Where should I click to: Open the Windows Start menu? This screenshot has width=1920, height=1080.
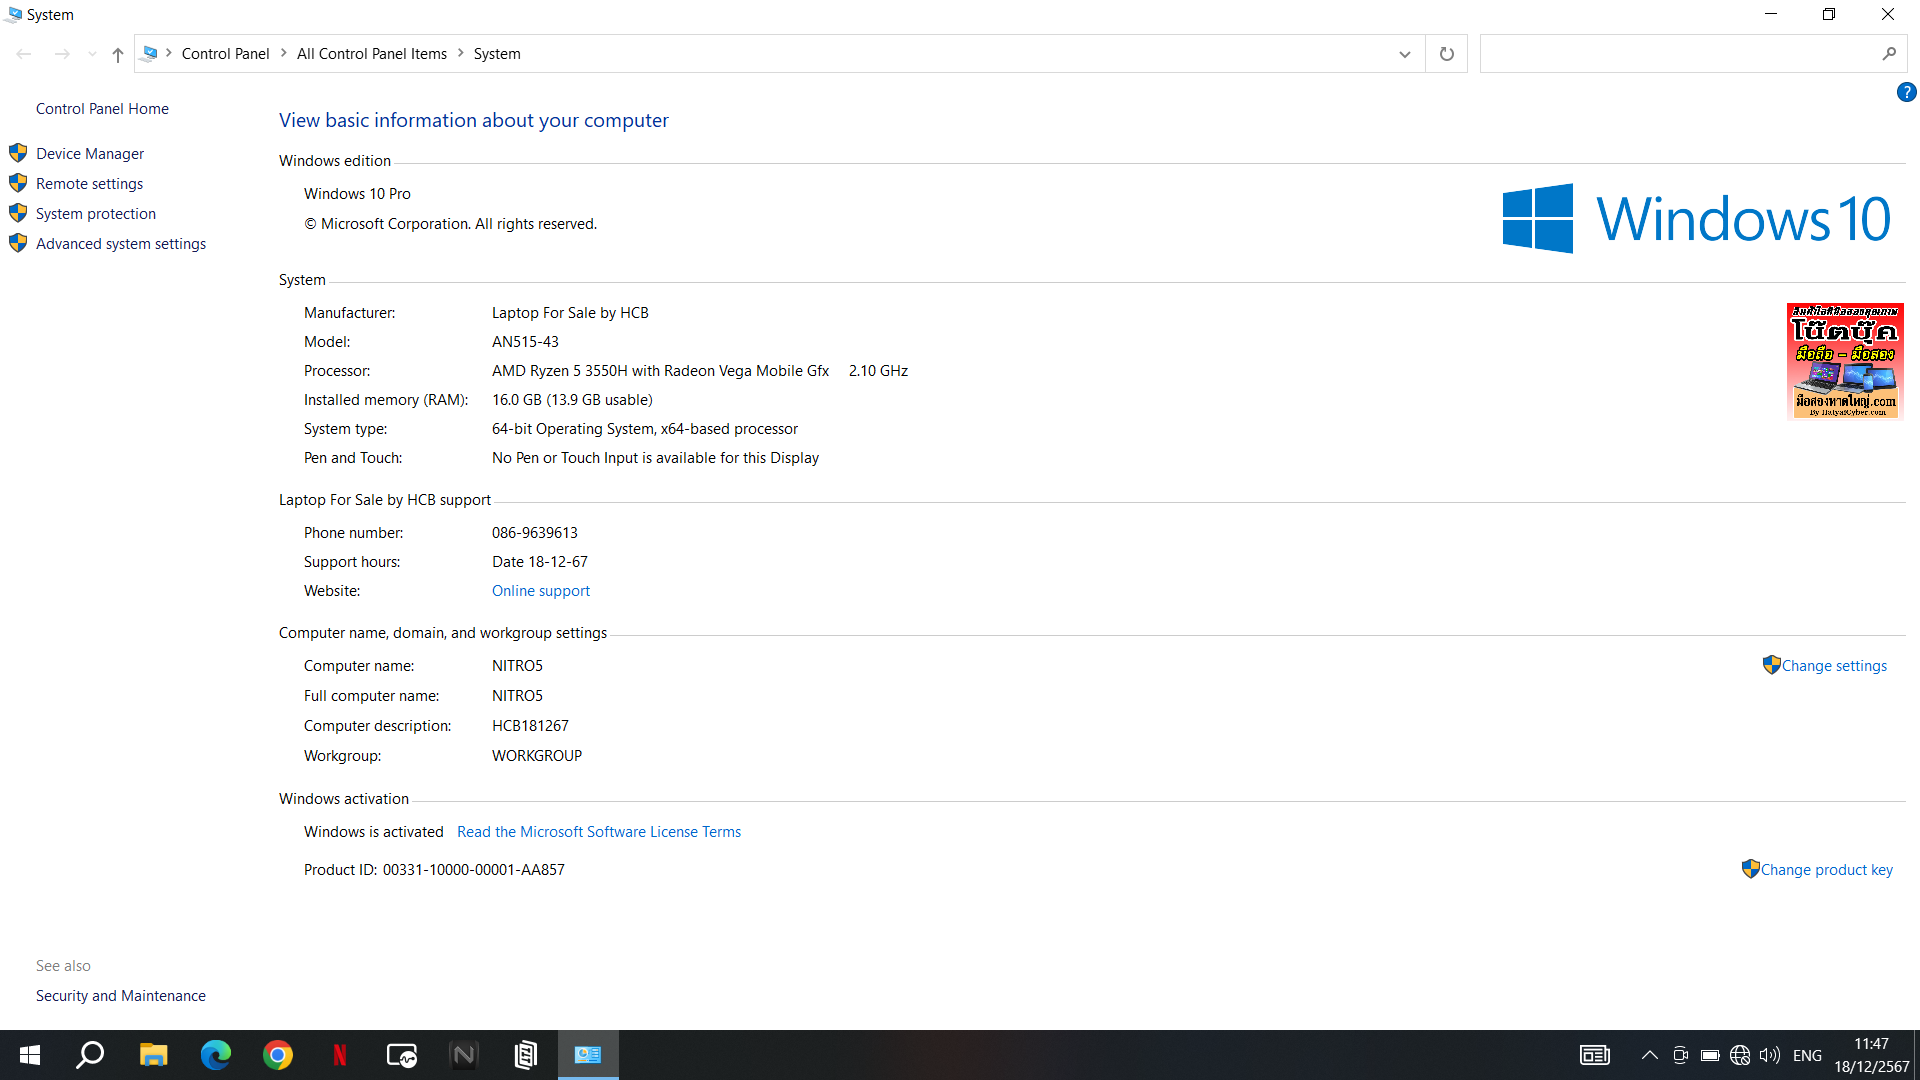[30, 1055]
